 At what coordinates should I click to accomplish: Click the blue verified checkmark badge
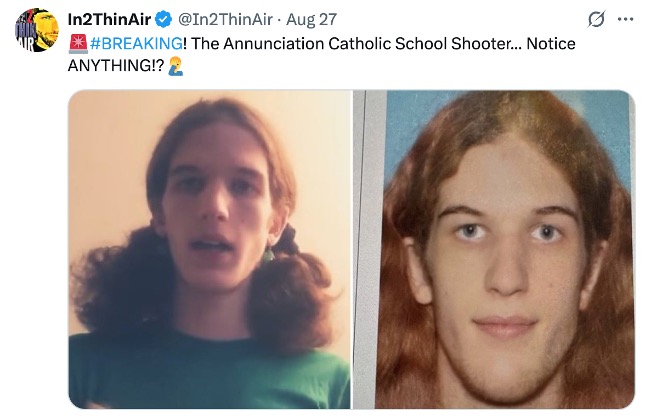tap(164, 19)
